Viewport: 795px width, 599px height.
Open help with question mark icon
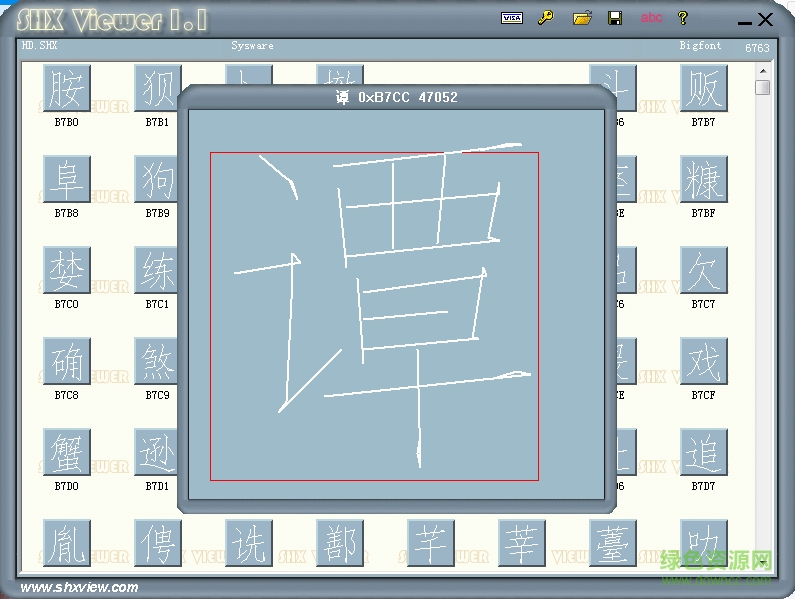click(683, 18)
